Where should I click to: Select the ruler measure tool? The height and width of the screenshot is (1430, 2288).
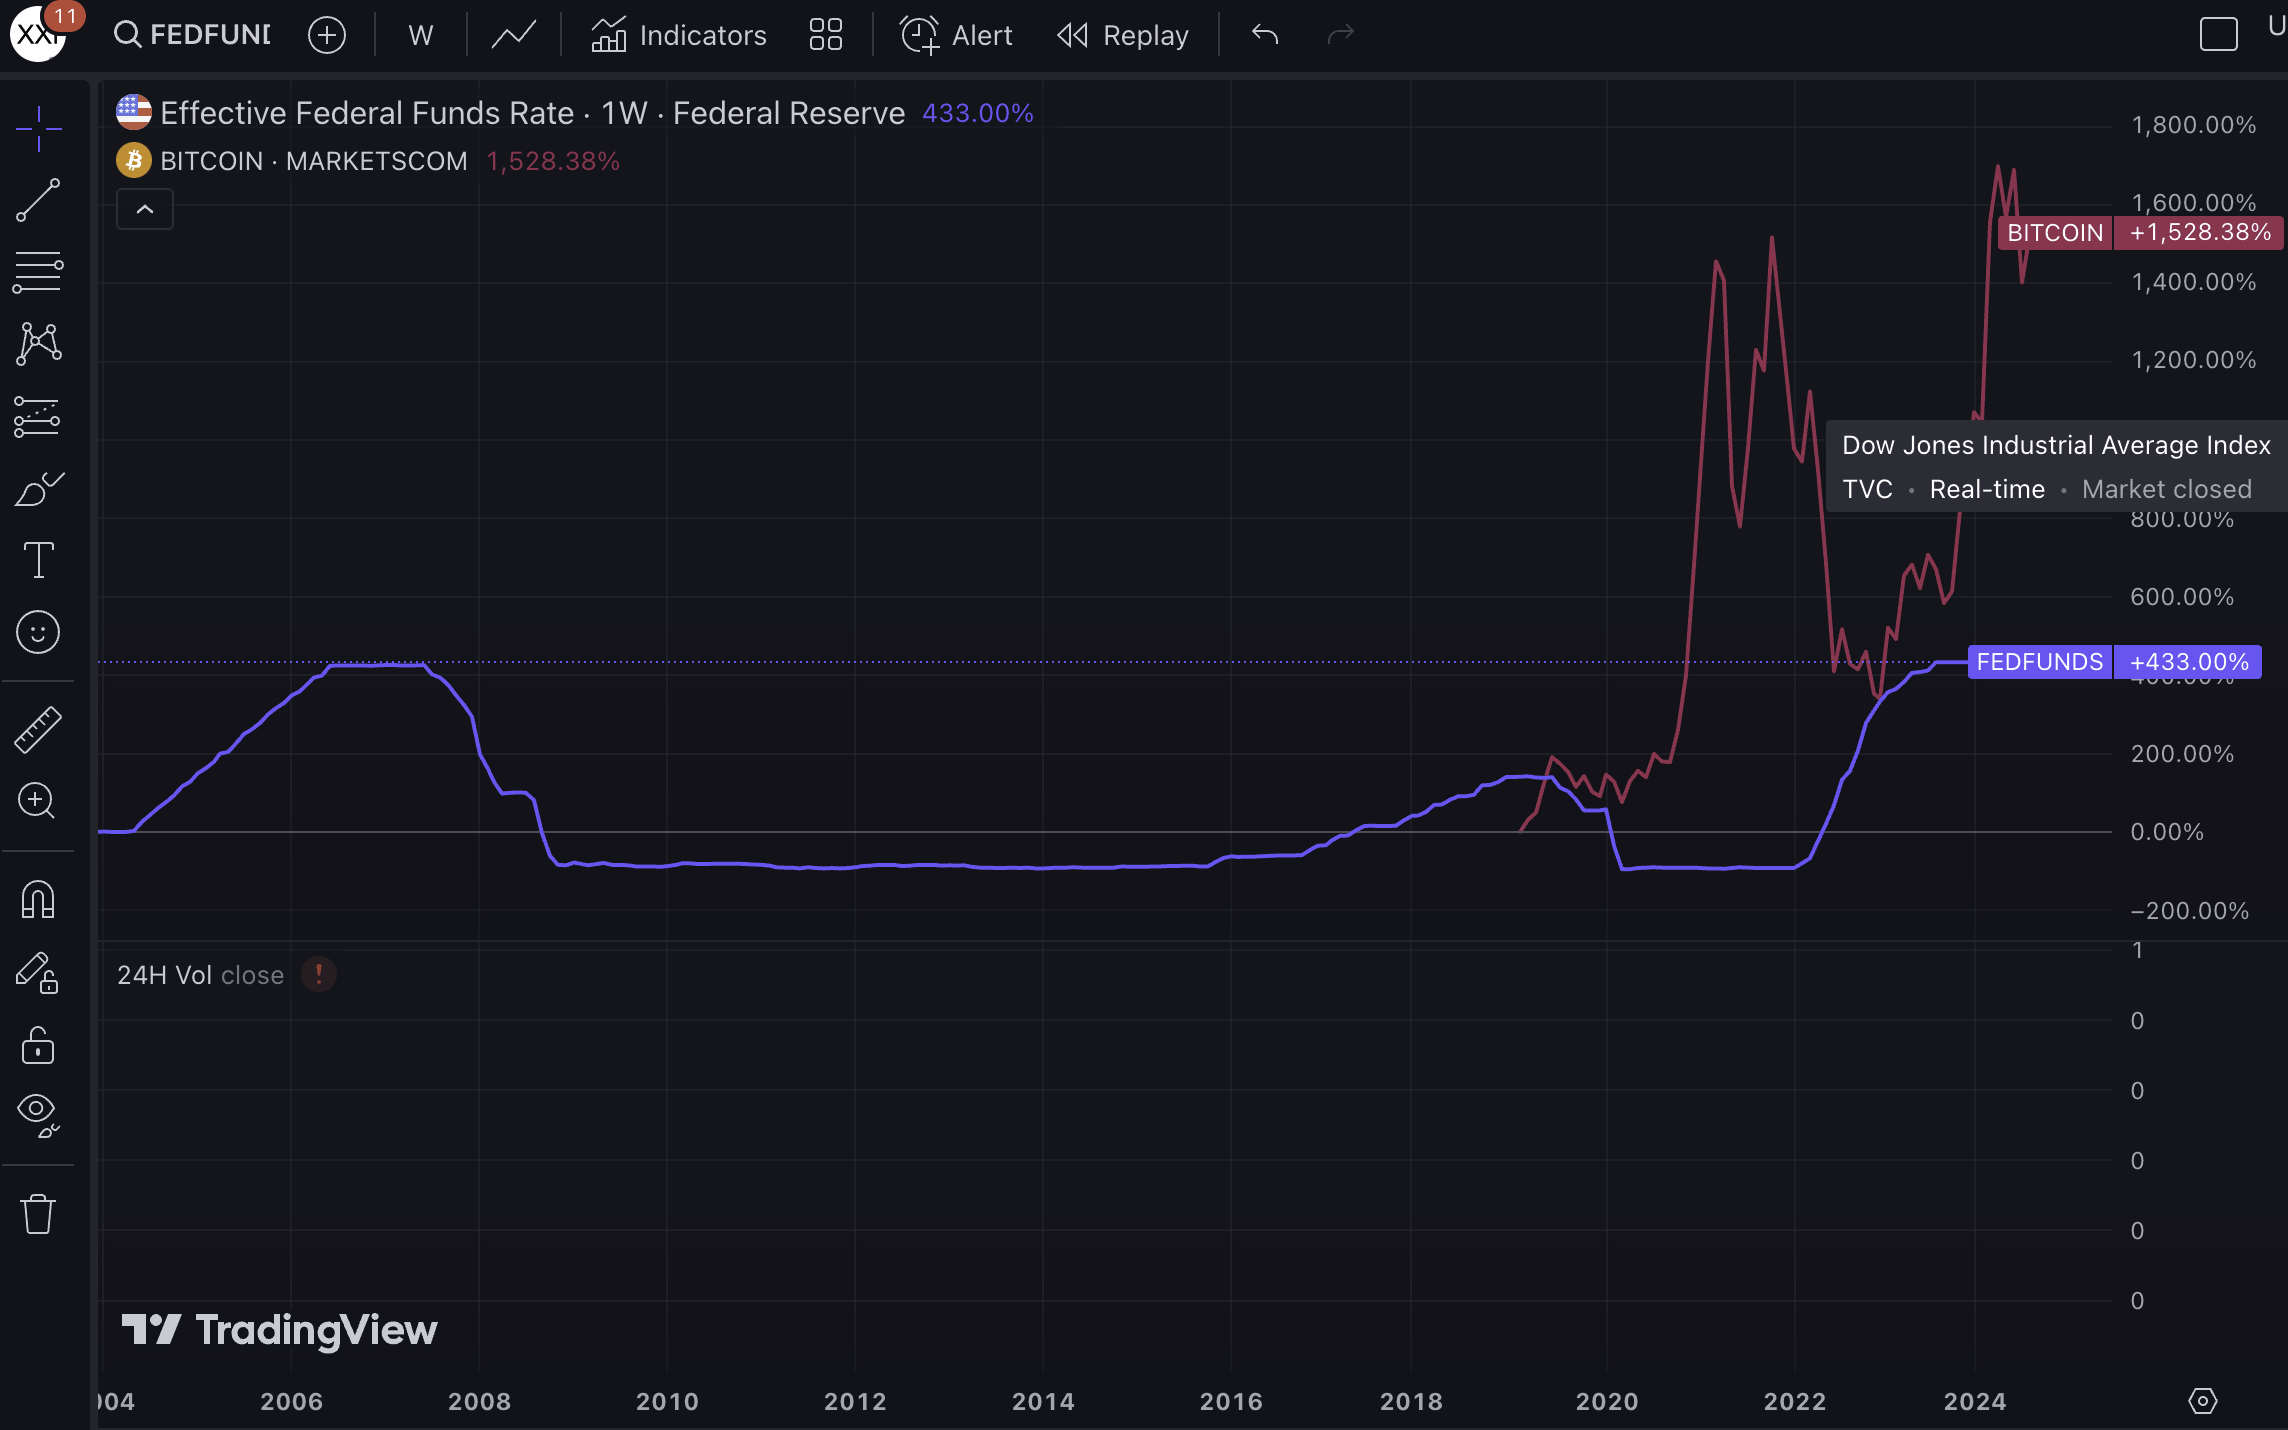click(38, 729)
